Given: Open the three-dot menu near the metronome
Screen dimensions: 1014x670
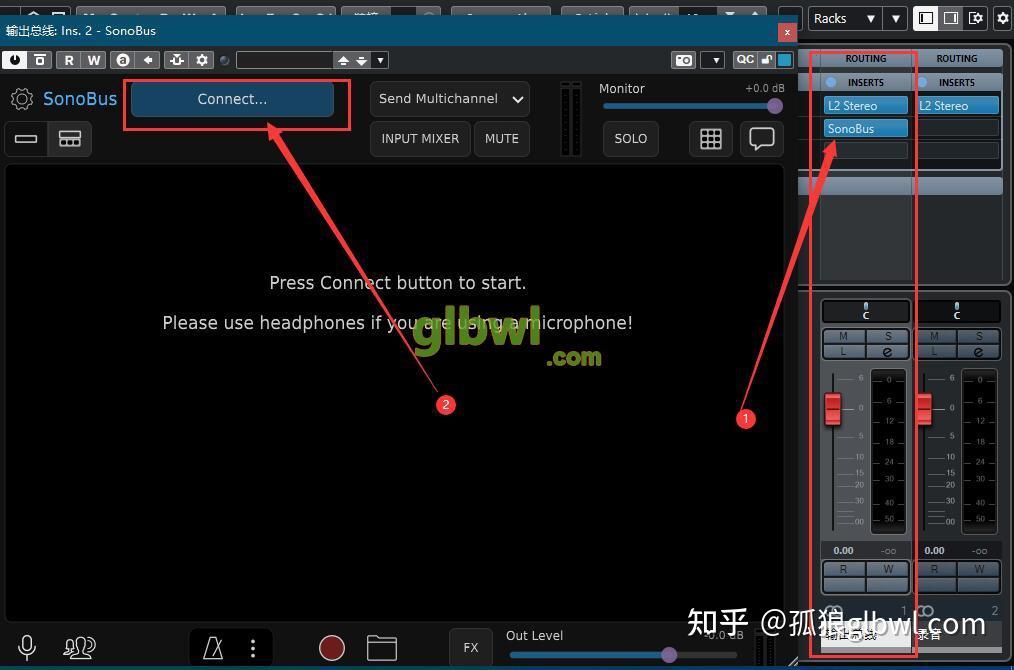Looking at the screenshot, I should pyautogui.click(x=252, y=648).
